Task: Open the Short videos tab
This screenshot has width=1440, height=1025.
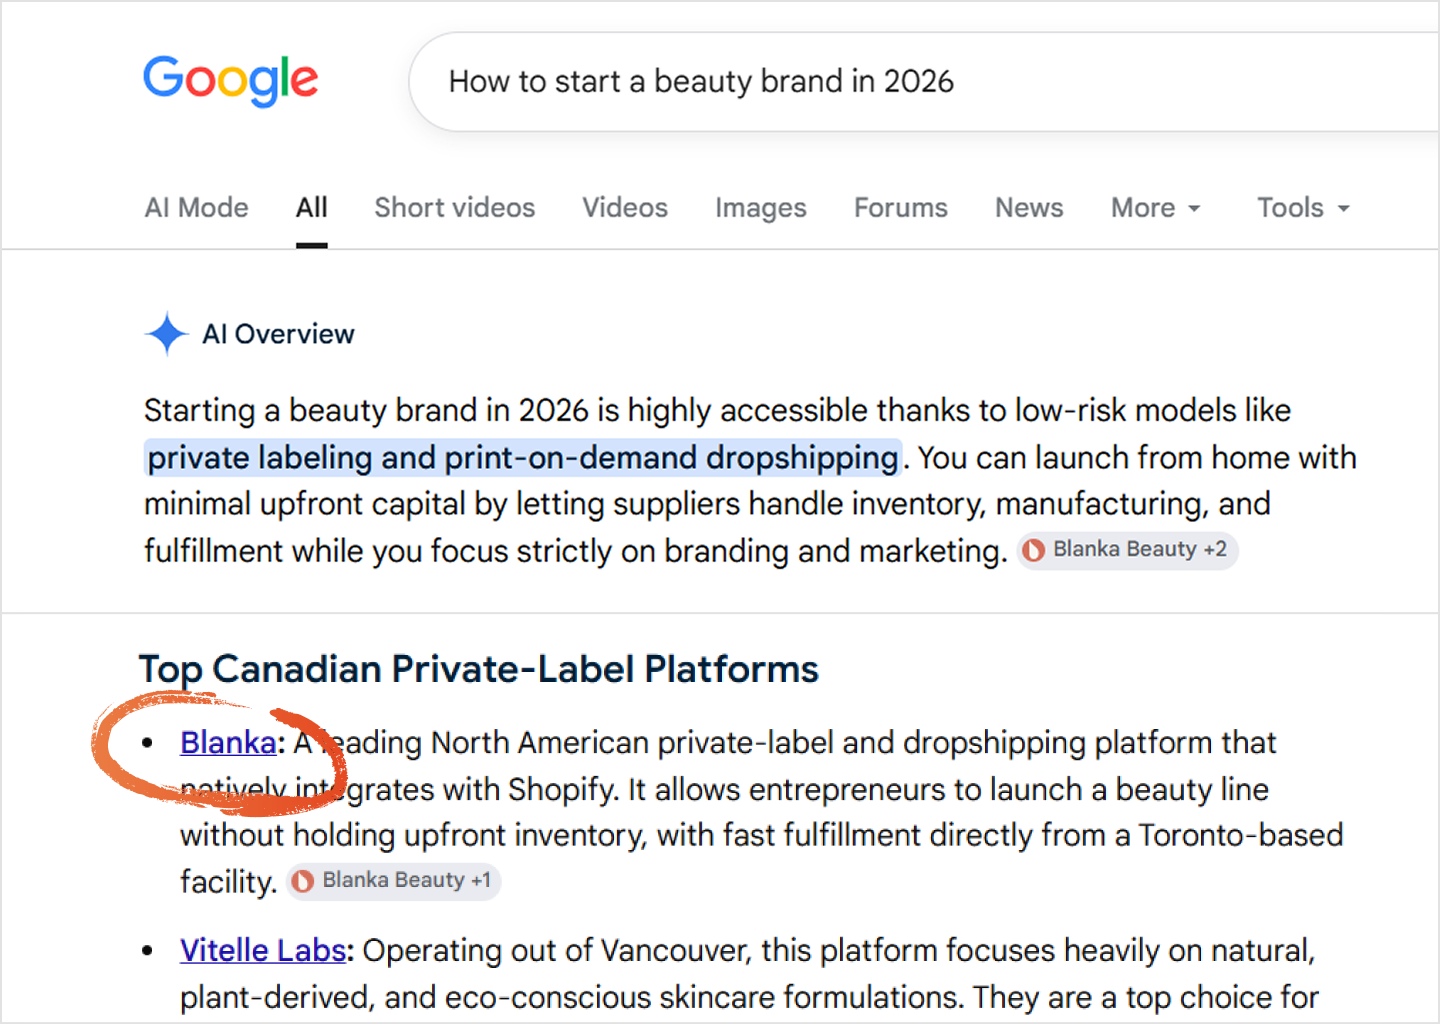Action: pyautogui.click(x=455, y=208)
